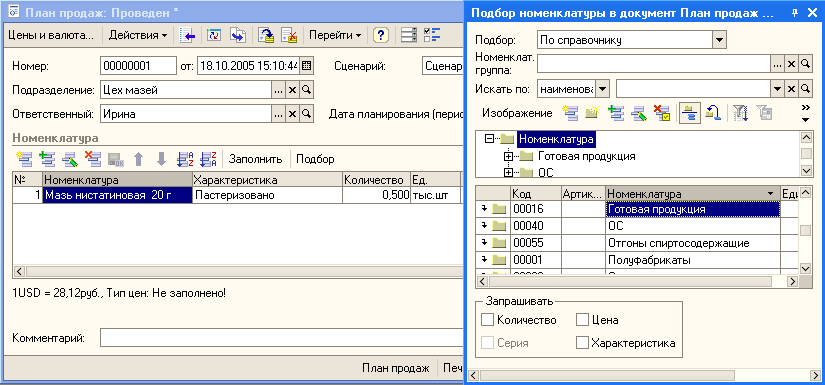Screen dimensions: 825x385
Task: Open filter and sort settings funnel icon
Action: point(740,113)
